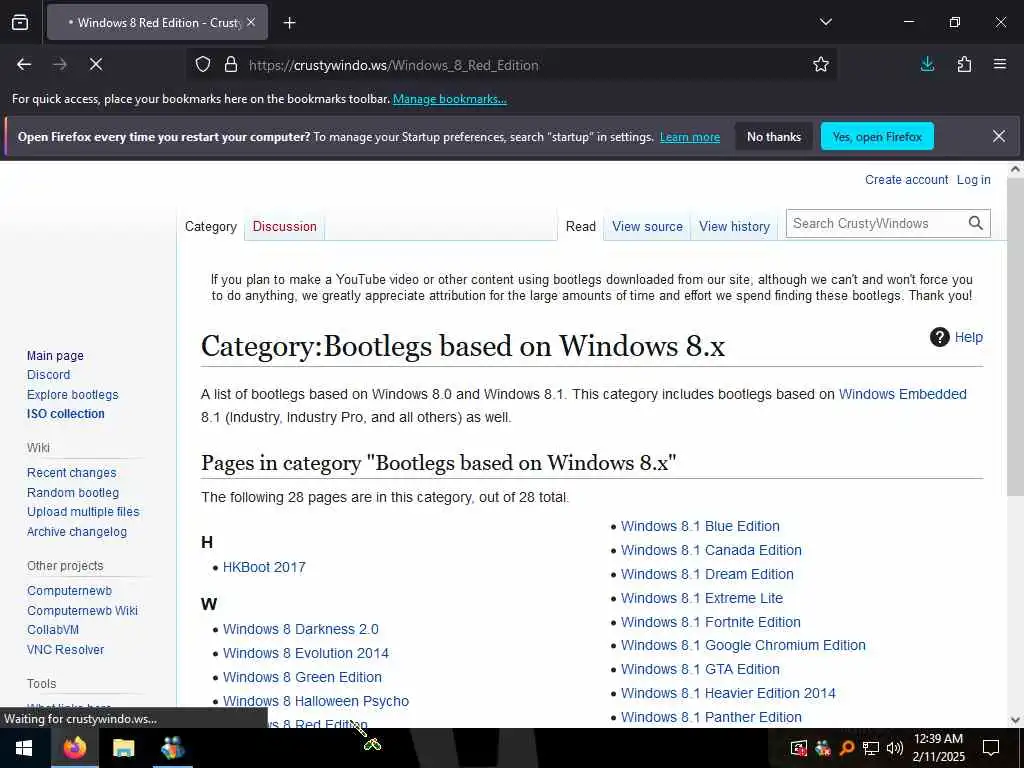1024x768 pixels.
Task: Dismiss the startup notification bar
Action: (999, 136)
